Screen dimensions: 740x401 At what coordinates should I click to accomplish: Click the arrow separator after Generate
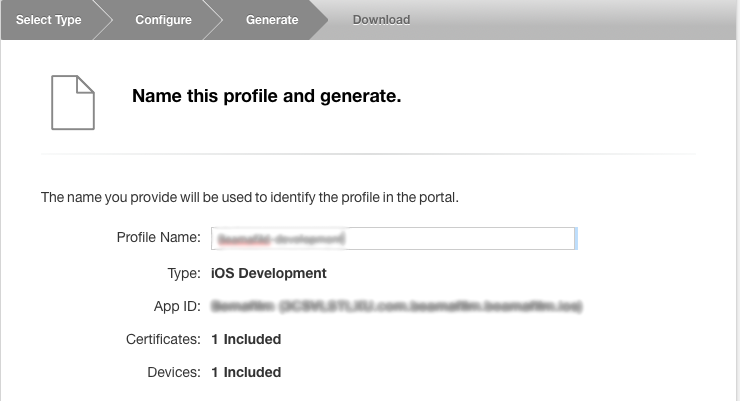pyautogui.click(x=318, y=20)
